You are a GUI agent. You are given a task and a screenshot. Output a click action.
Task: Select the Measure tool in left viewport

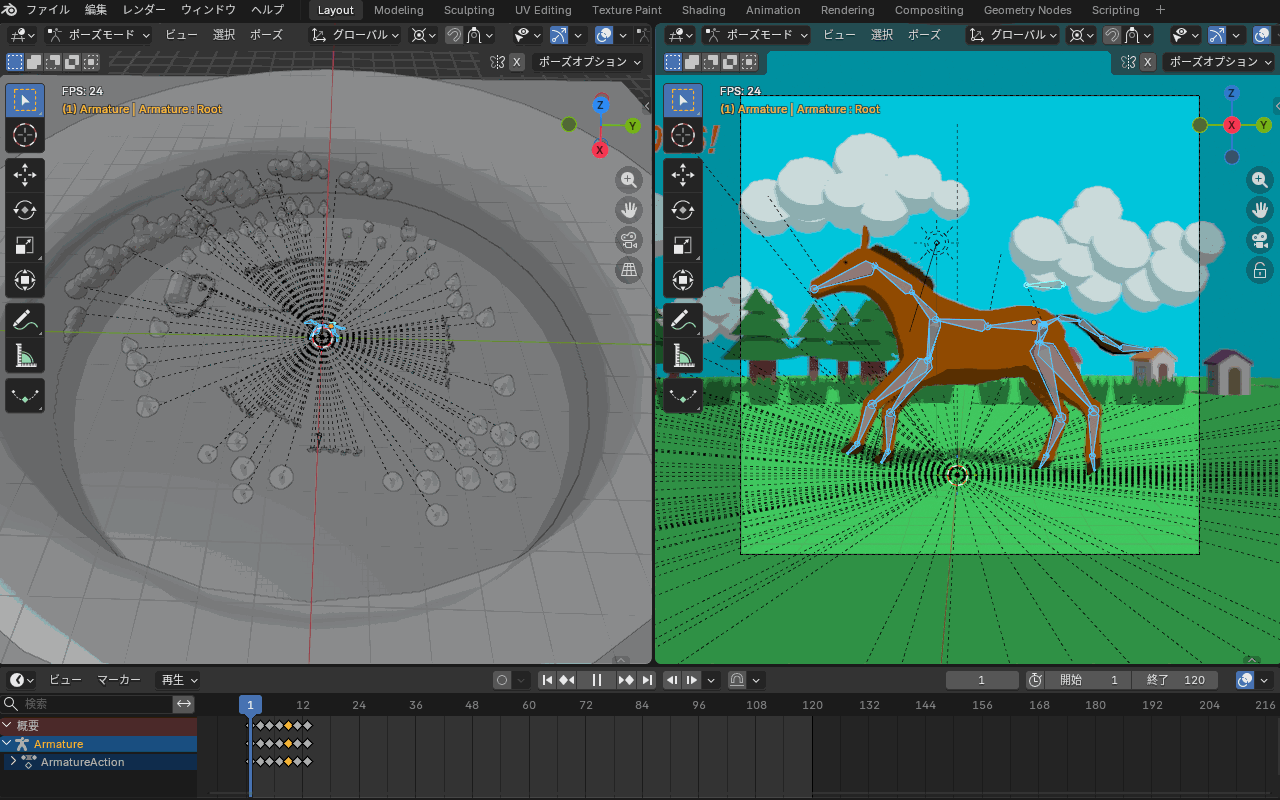25,355
